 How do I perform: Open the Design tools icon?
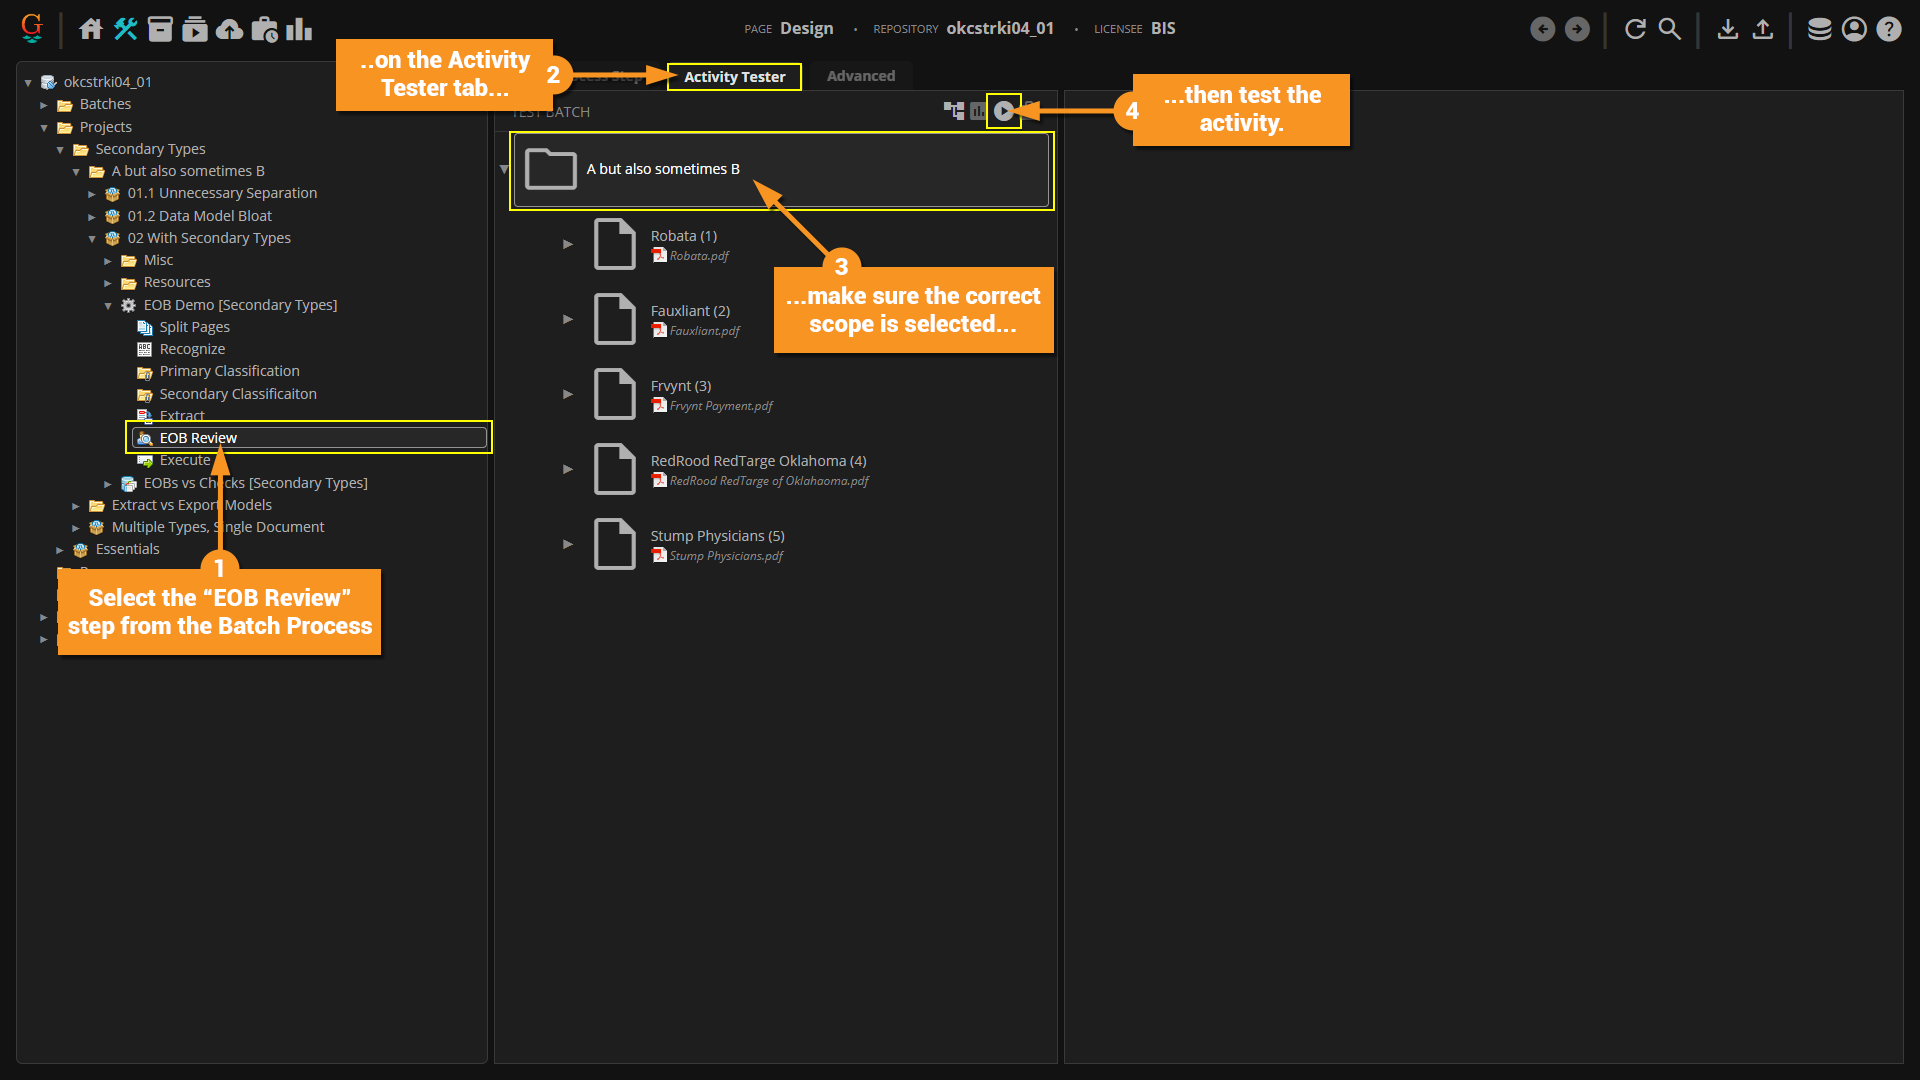(x=125, y=29)
